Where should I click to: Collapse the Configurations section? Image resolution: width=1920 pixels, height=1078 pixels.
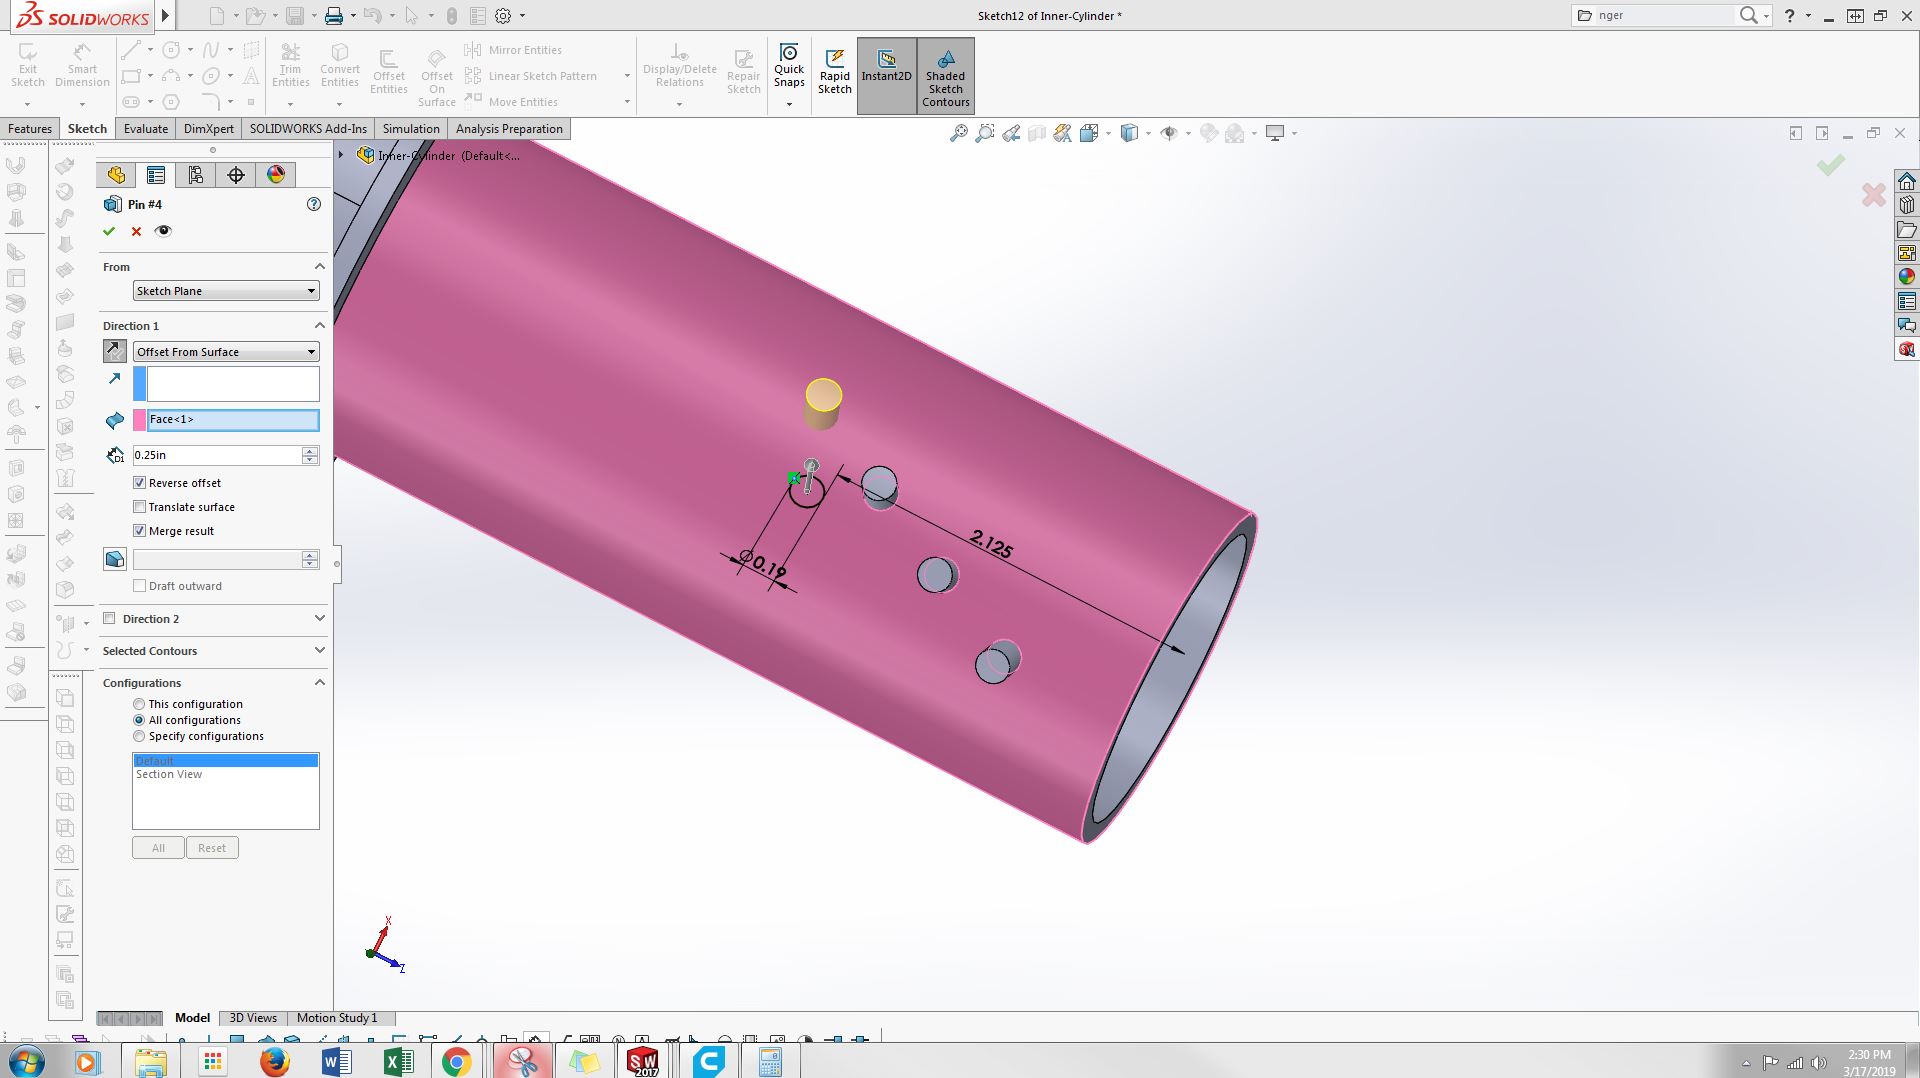tap(320, 682)
